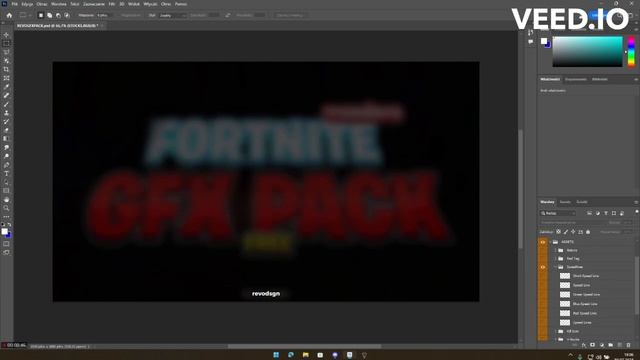Image resolution: width=640 pixels, height=360 pixels.
Task: Click the canvas vertical scrollbar
Action: pyautogui.click(x=520, y=189)
